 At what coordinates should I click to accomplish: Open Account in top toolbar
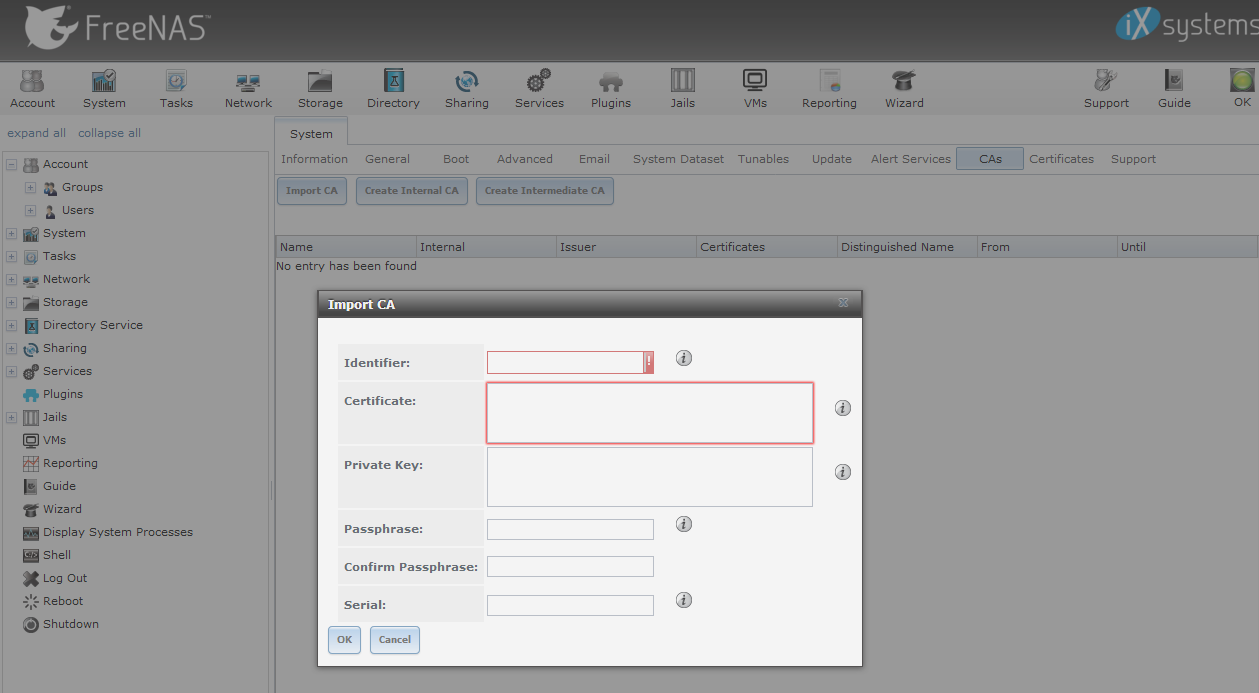pos(33,89)
